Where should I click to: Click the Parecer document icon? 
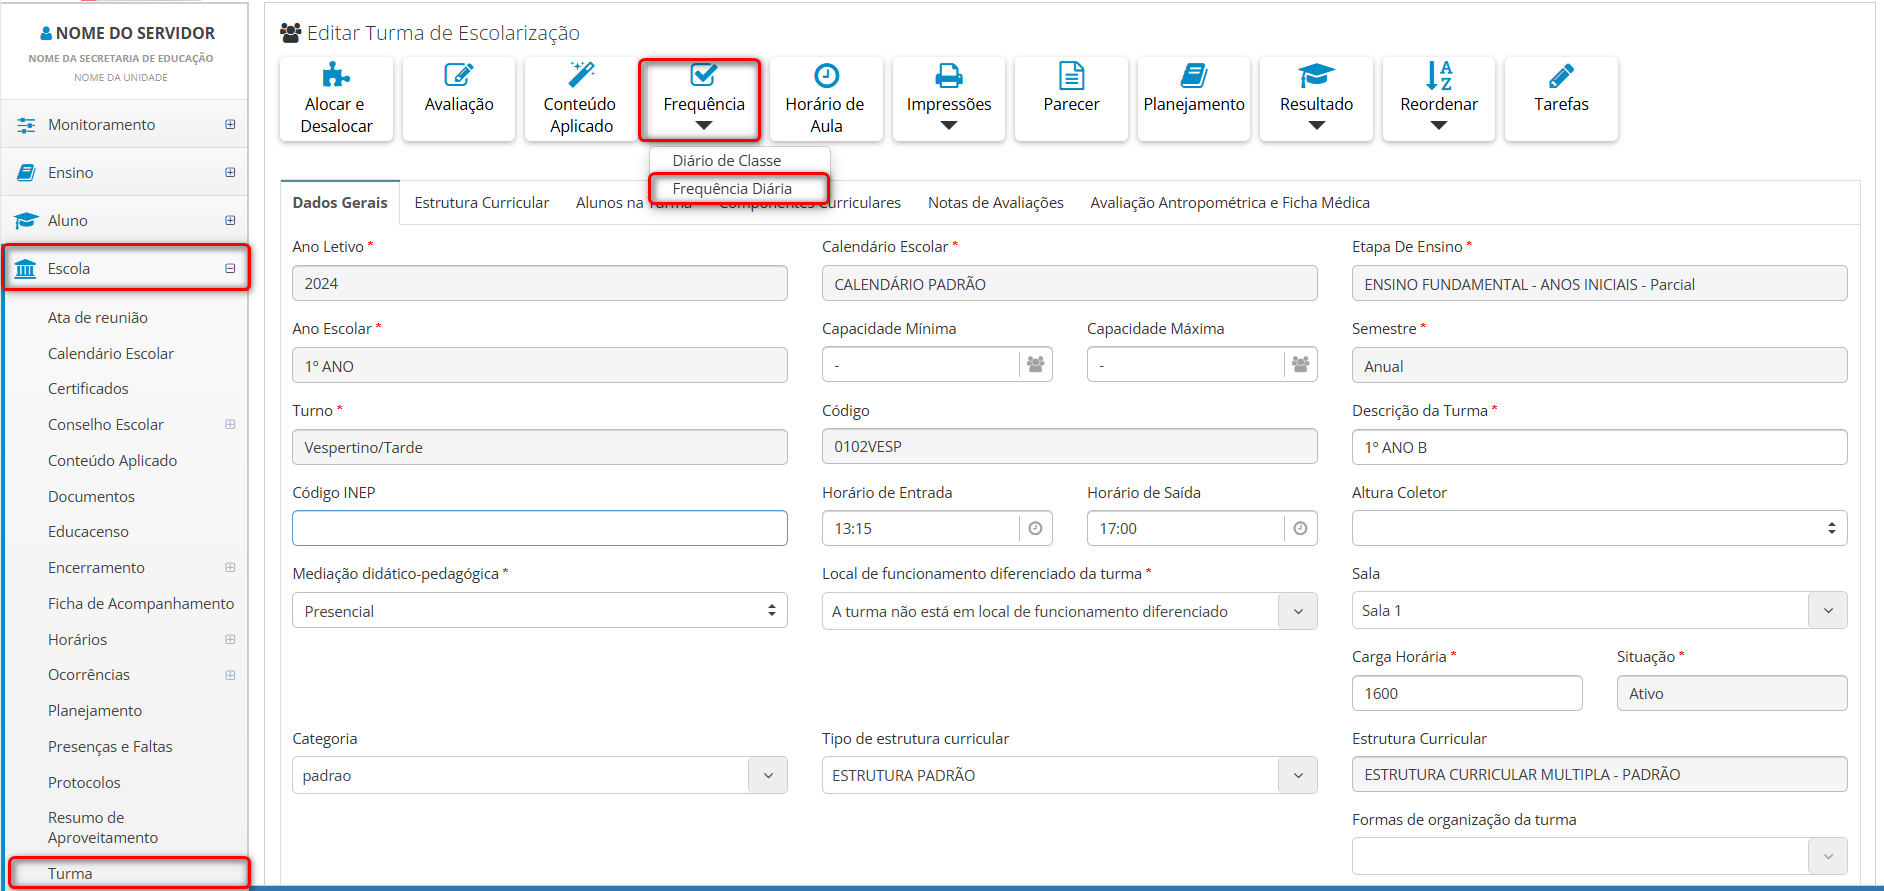[x=1071, y=75]
